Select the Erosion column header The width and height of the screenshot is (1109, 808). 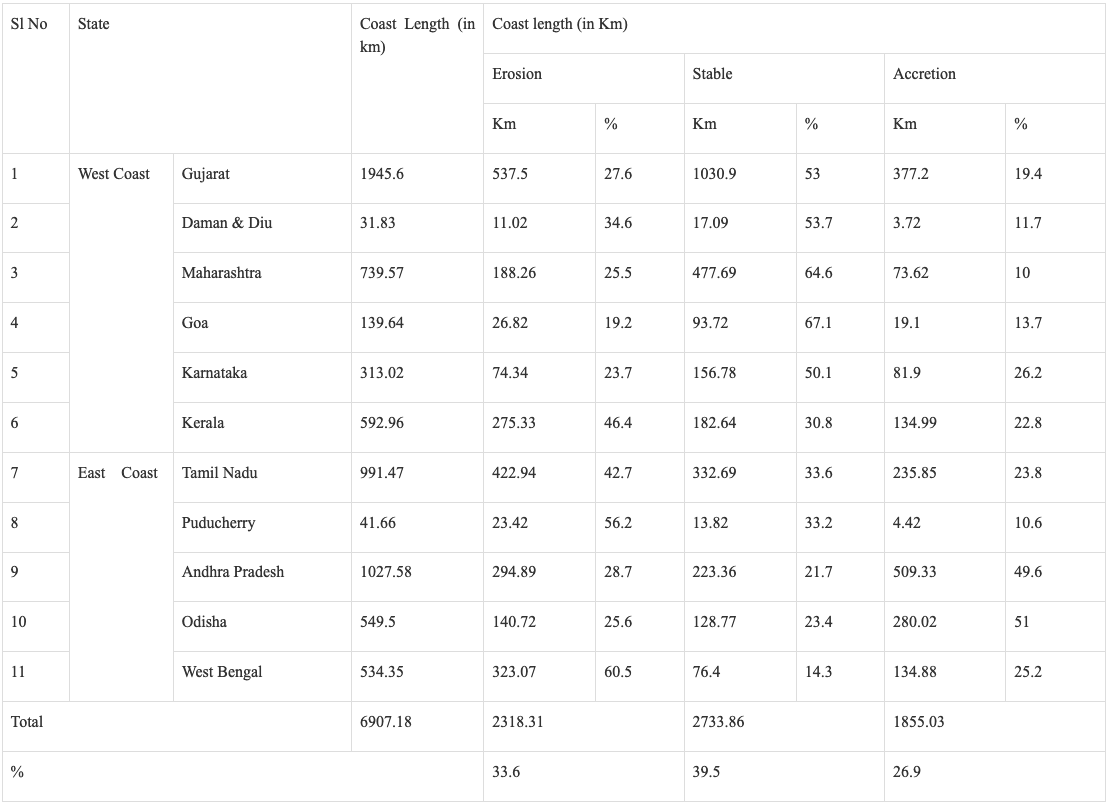click(x=517, y=74)
